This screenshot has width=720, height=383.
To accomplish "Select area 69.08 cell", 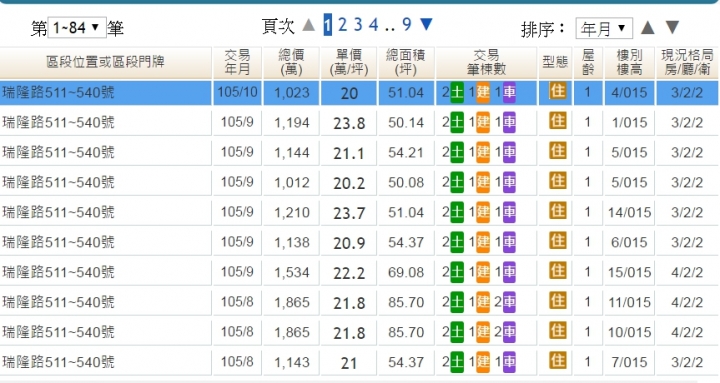I will tap(406, 272).
